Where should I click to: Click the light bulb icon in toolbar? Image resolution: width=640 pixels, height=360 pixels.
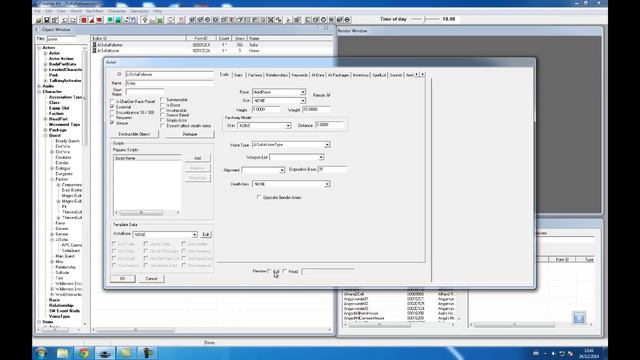tap(144, 20)
